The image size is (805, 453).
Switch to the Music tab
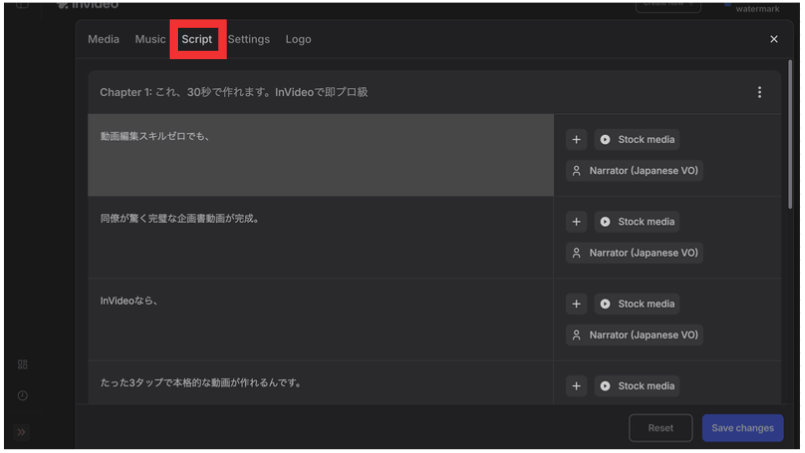[150, 39]
